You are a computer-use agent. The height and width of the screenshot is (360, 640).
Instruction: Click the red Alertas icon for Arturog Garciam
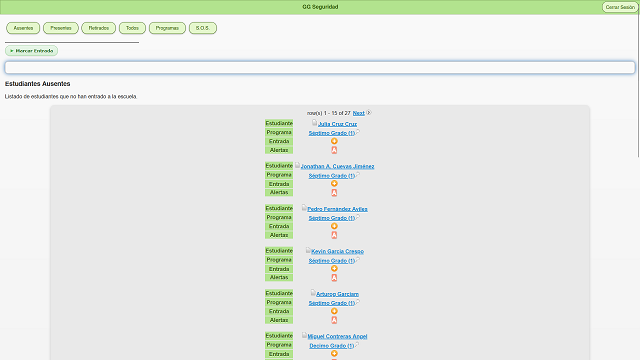point(334,320)
